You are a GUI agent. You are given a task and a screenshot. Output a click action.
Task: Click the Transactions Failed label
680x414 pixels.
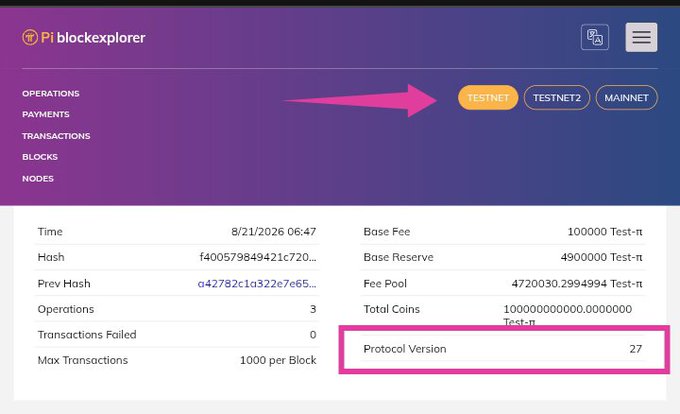click(87, 335)
